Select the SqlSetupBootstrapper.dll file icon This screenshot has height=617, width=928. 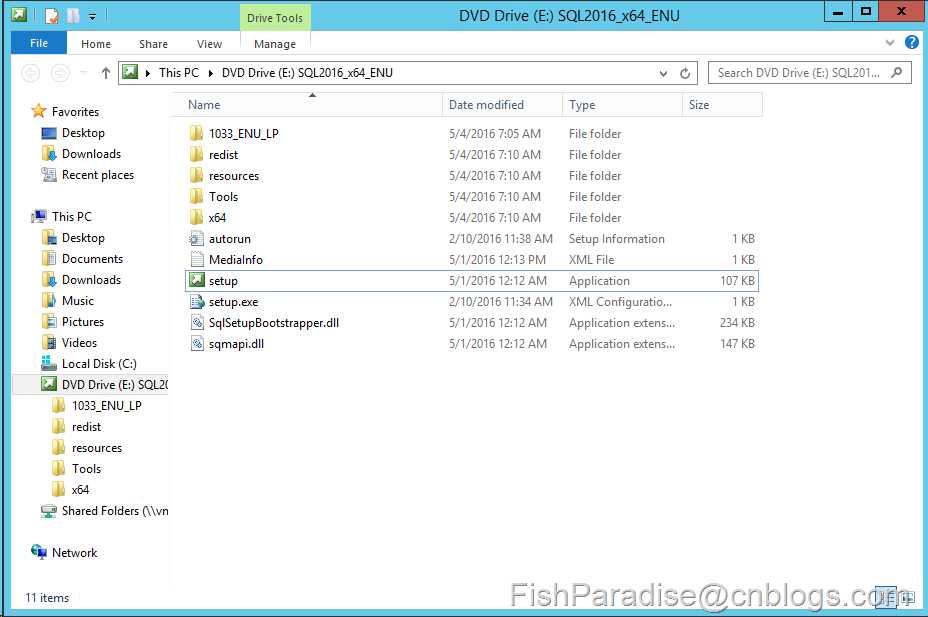(x=196, y=322)
